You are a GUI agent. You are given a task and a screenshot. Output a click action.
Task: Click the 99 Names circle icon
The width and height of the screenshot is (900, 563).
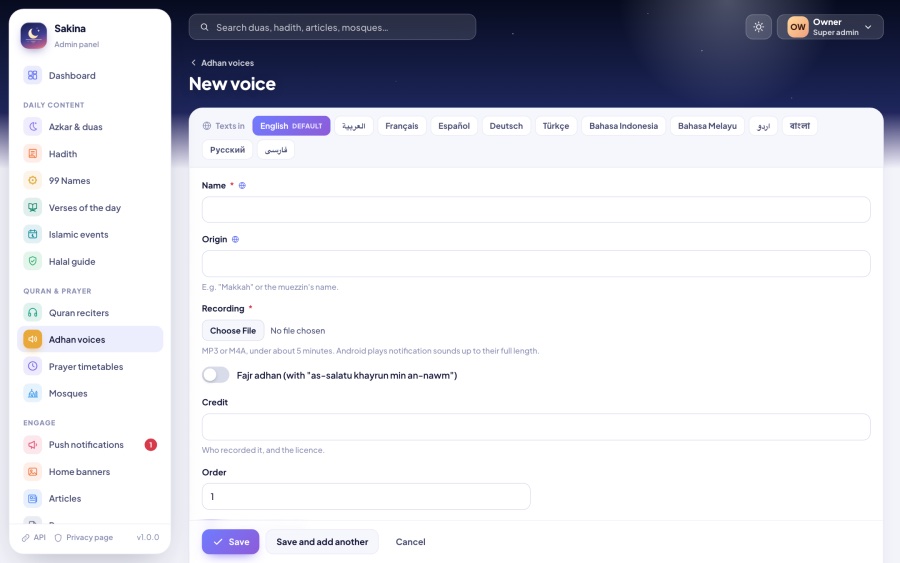coord(33,180)
